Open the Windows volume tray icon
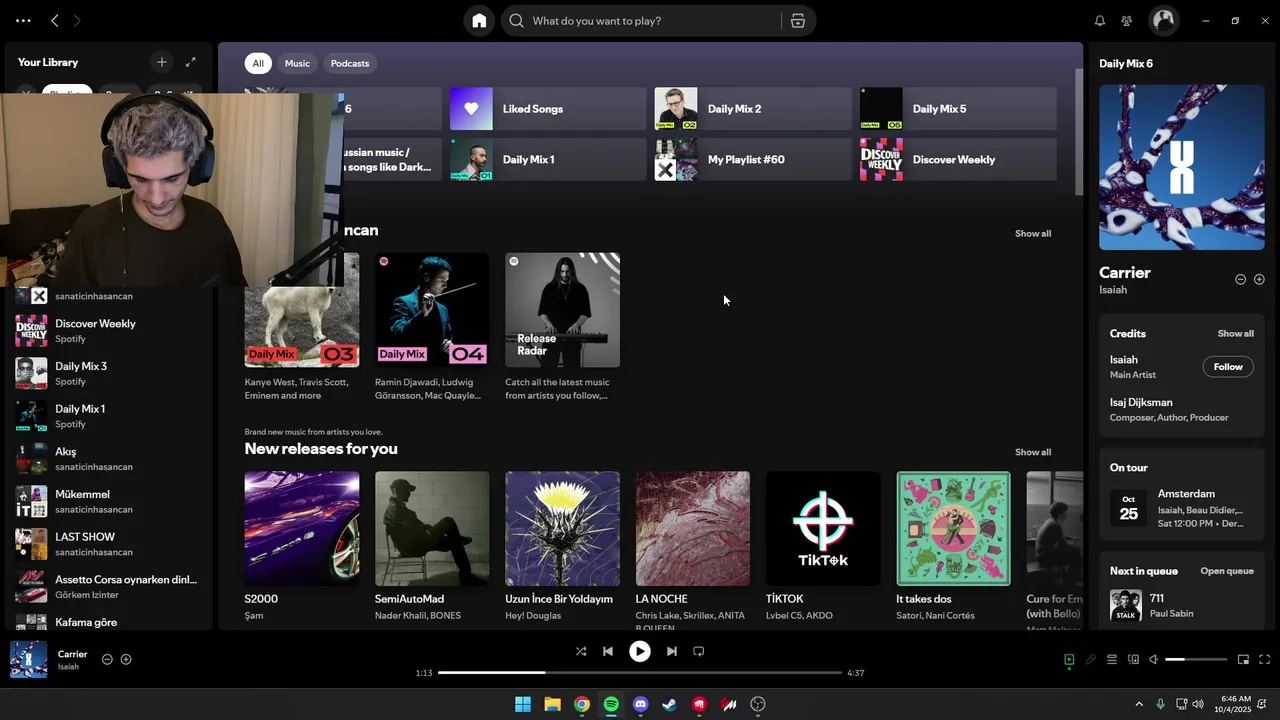 (1198, 704)
